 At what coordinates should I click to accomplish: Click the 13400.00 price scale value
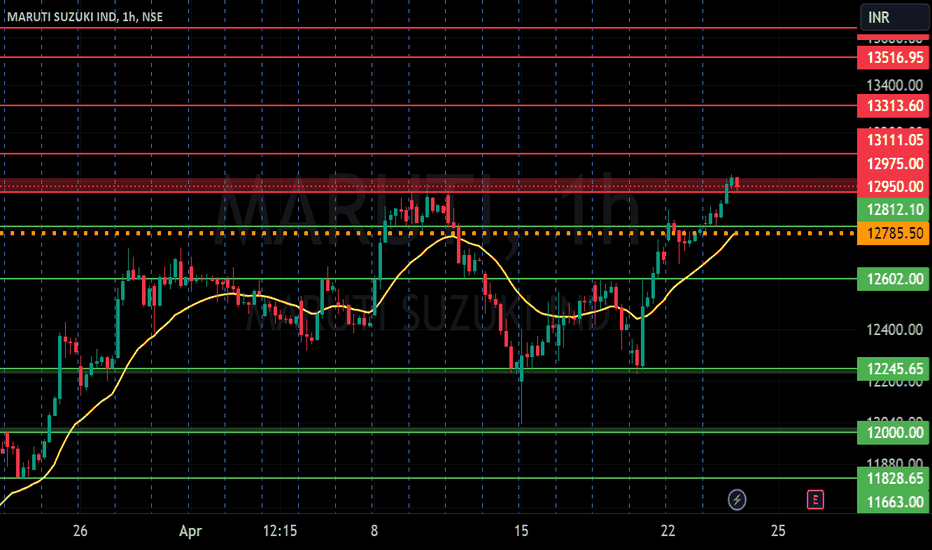pos(894,86)
